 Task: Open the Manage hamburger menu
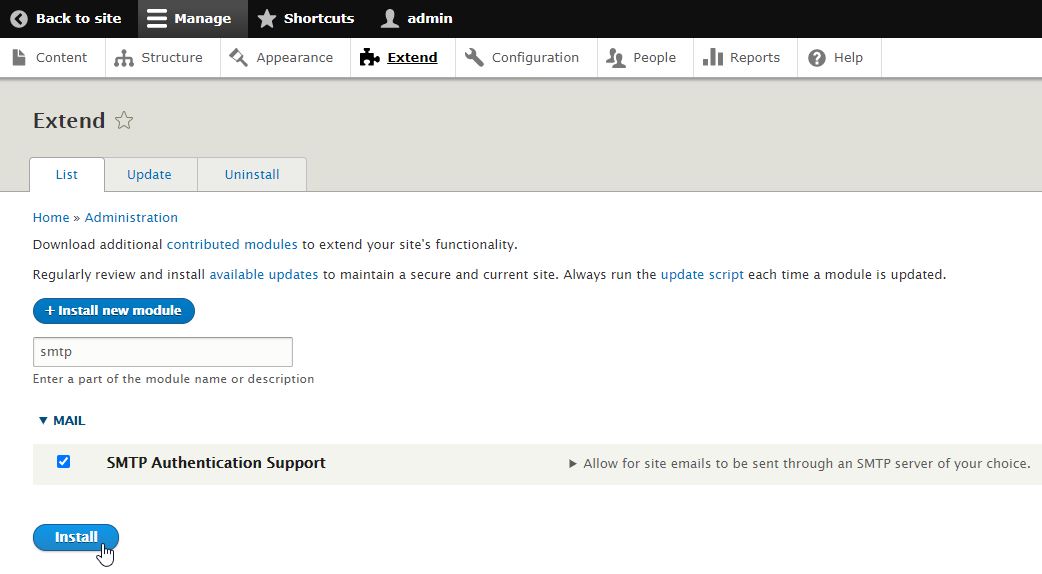[157, 19]
